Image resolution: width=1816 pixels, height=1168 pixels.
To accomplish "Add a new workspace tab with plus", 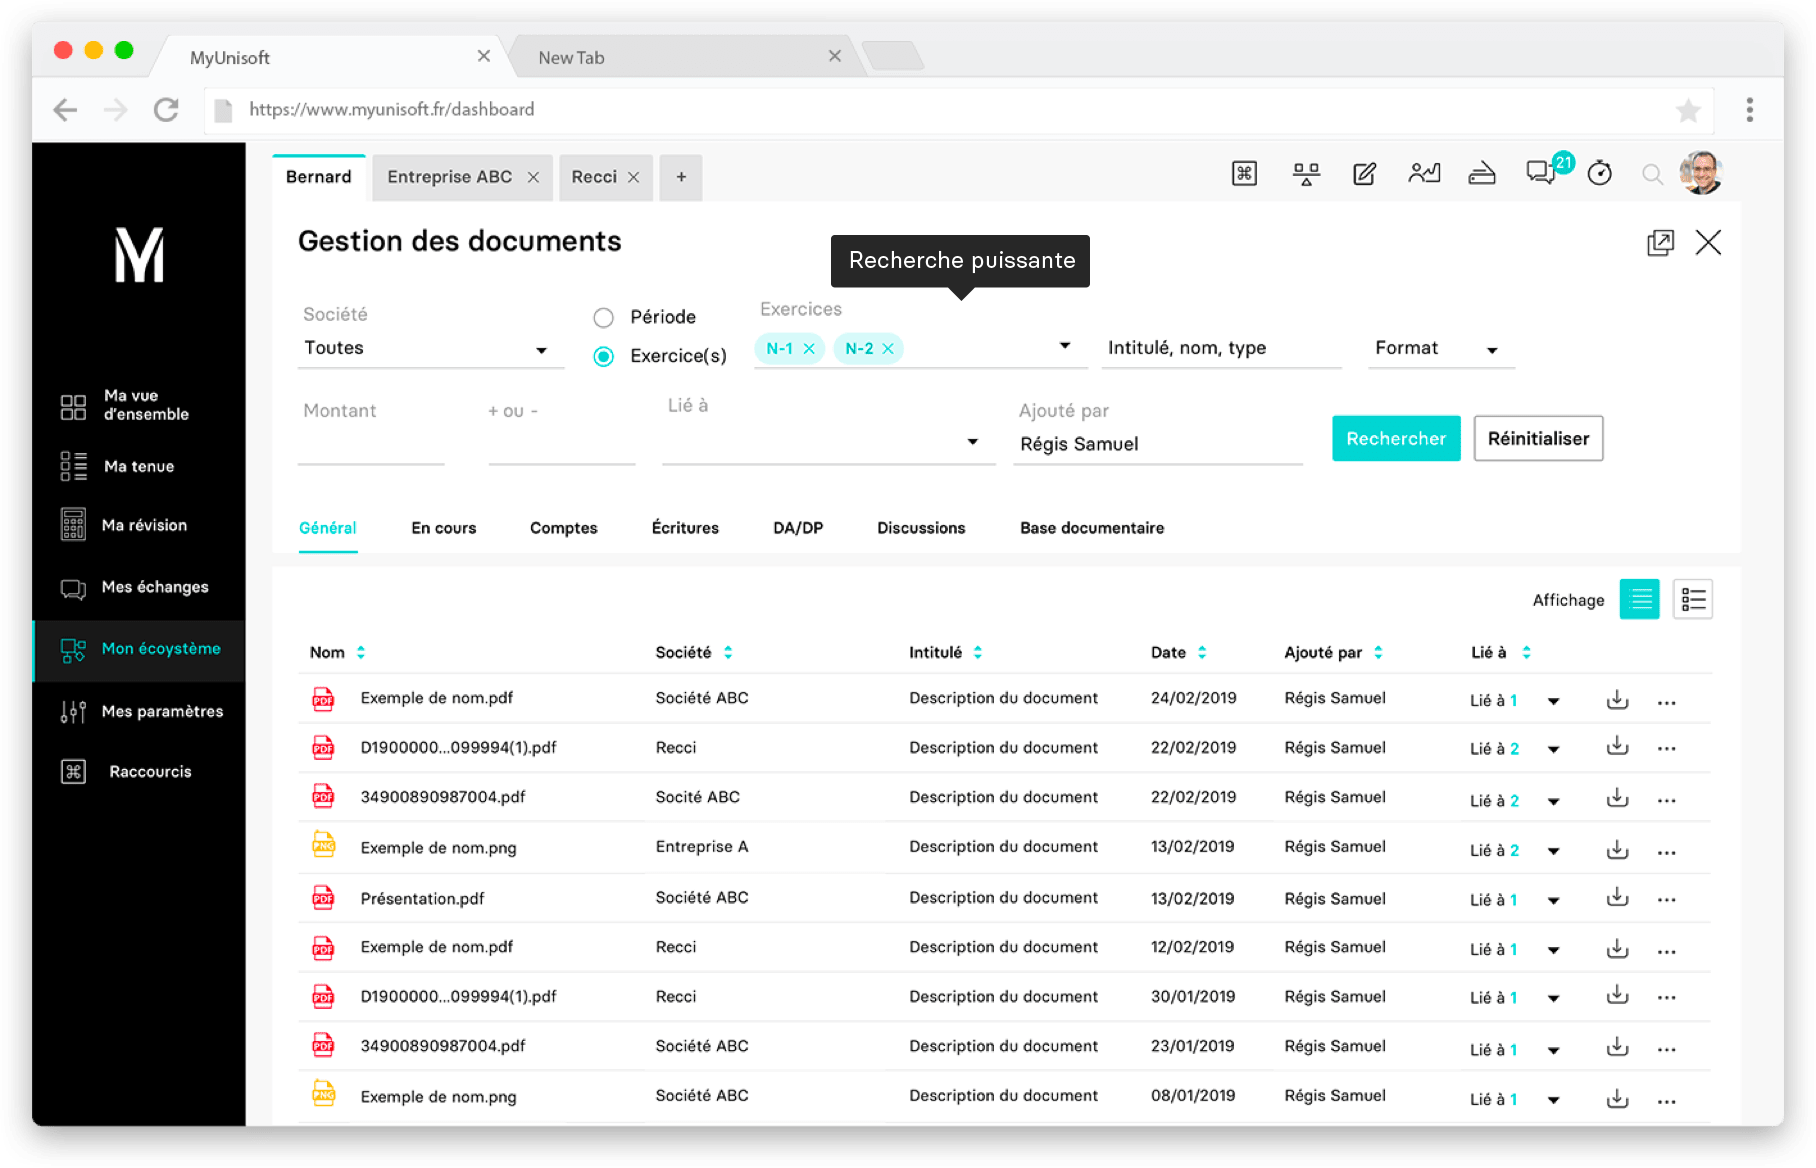I will tap(681, 177).
